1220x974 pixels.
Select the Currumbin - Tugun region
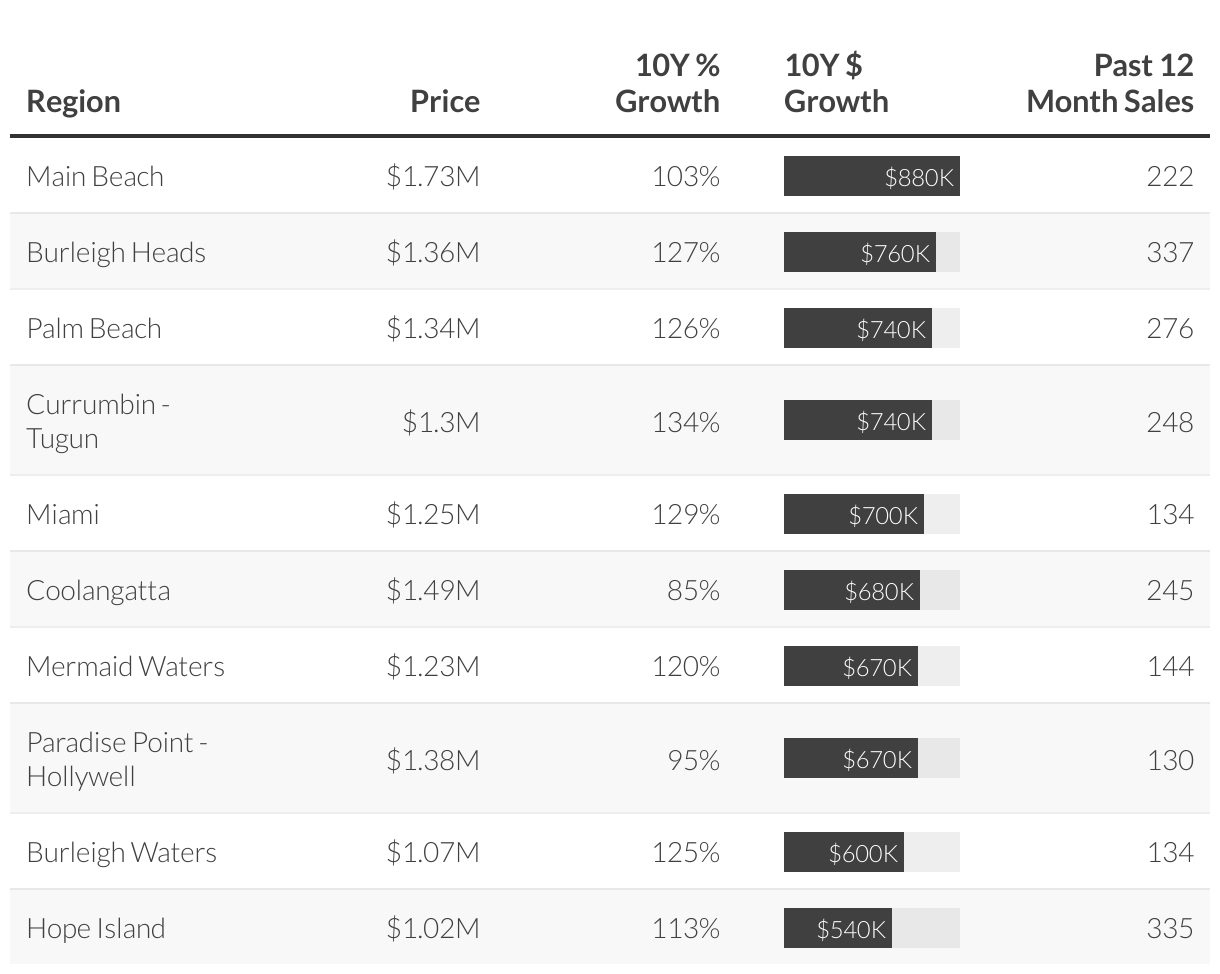[x=98, y=421]
